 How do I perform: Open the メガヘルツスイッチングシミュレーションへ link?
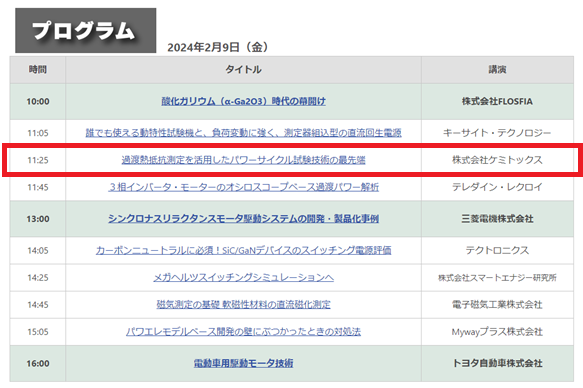[244, 277]
